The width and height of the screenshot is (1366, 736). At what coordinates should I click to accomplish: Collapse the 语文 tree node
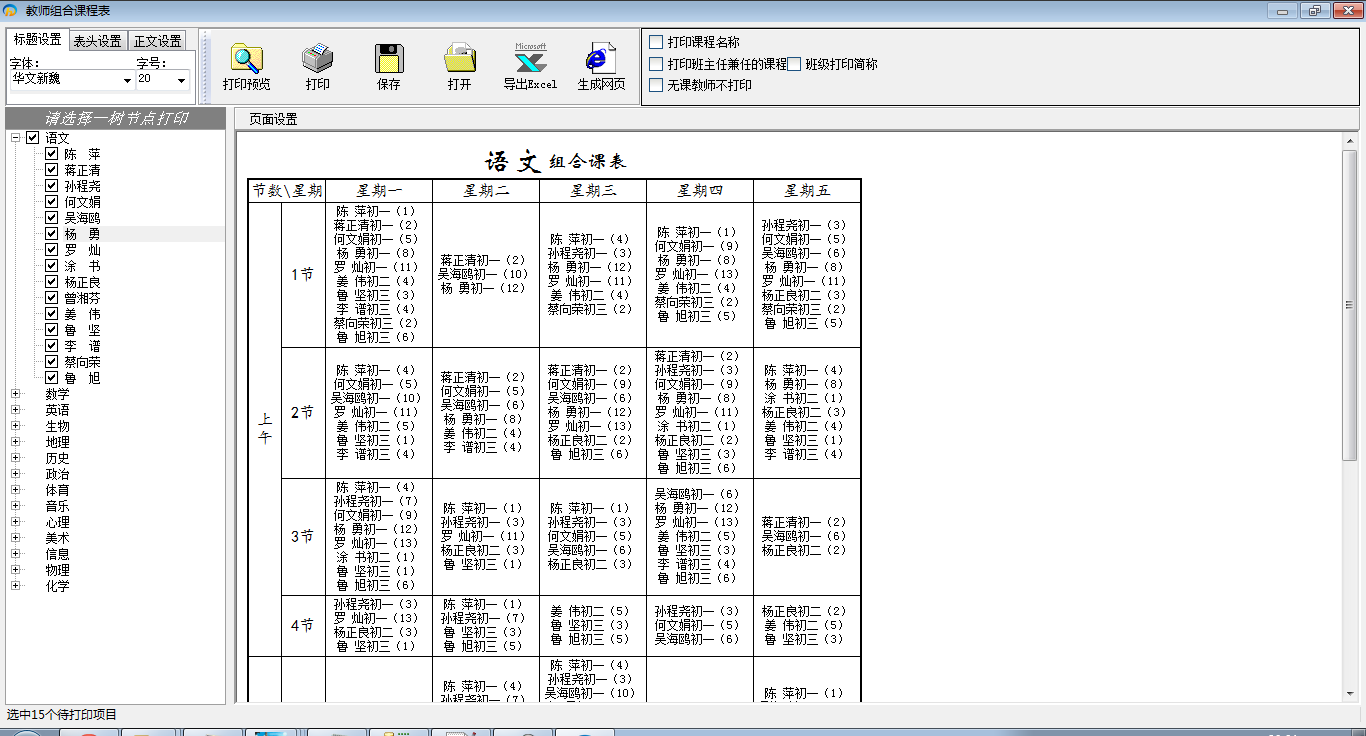click(15, 138)
